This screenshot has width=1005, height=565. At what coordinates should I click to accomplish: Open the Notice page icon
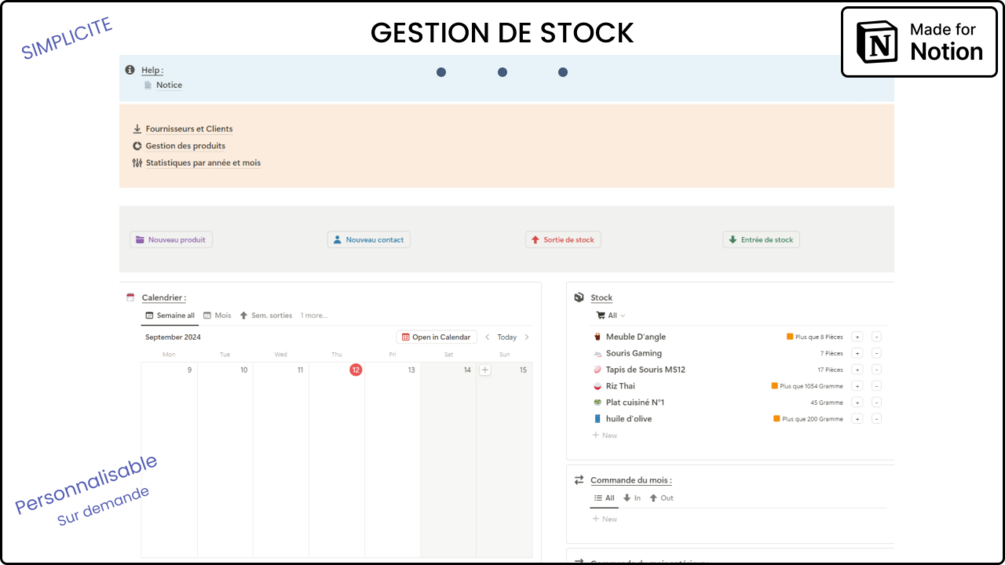(x=148, y=85)
